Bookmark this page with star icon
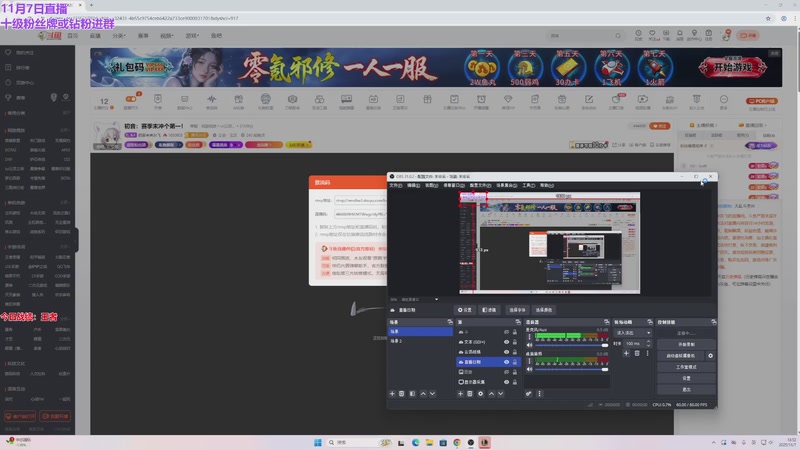This screenshot has width=800, height=450. tap(768, 18)
